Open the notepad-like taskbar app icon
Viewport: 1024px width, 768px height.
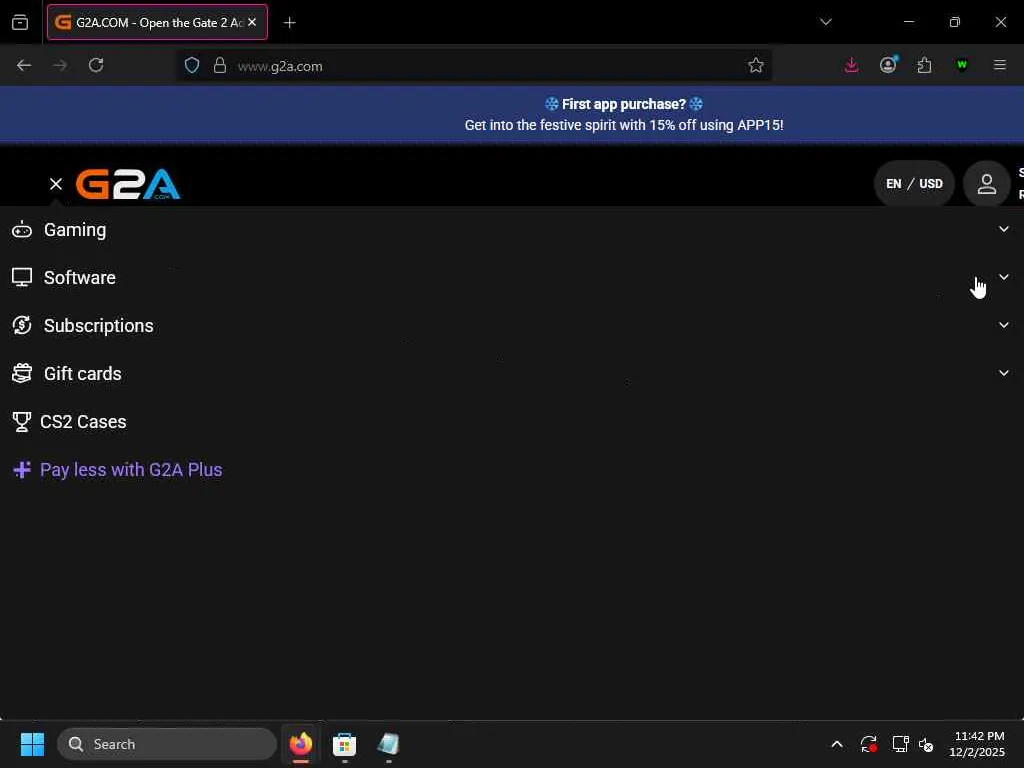(x=388, y=744)
